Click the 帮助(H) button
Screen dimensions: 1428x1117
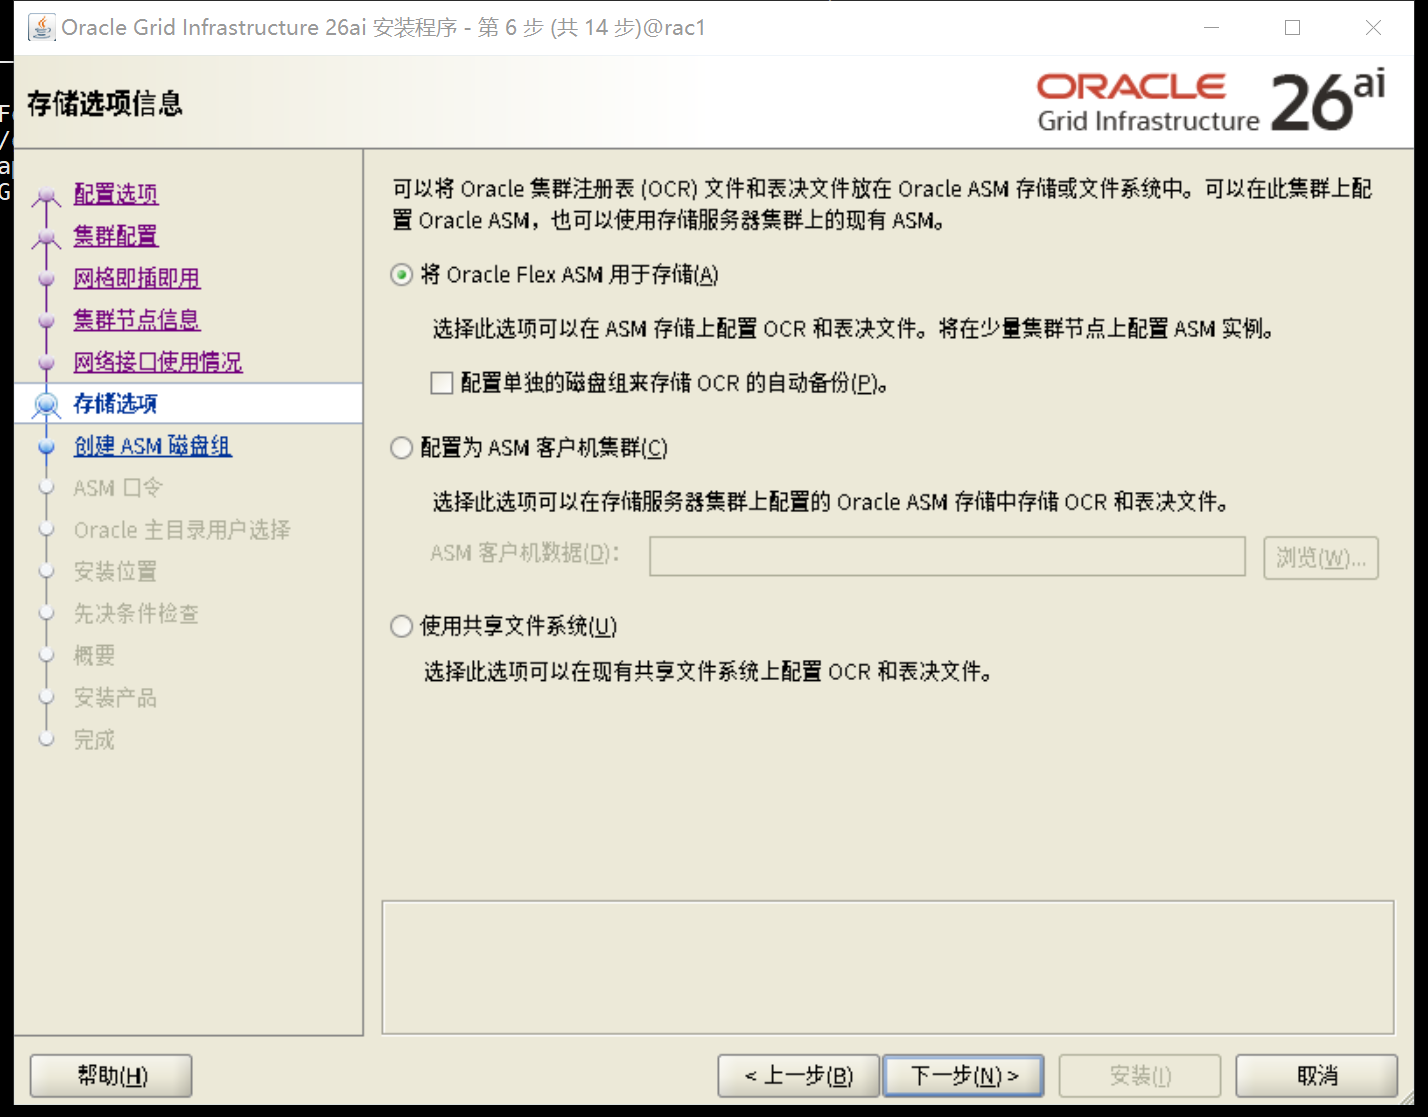[x=111, y=1076]
